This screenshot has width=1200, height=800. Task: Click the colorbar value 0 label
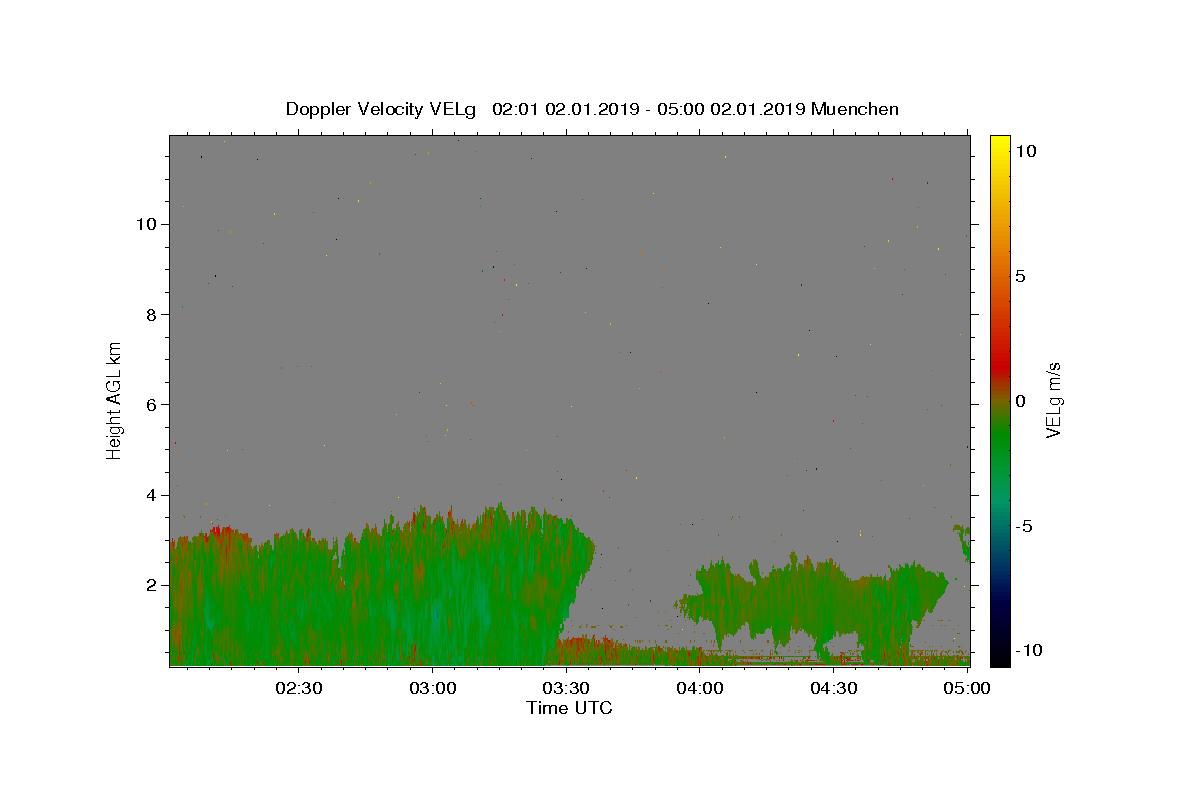point(1020,401)
